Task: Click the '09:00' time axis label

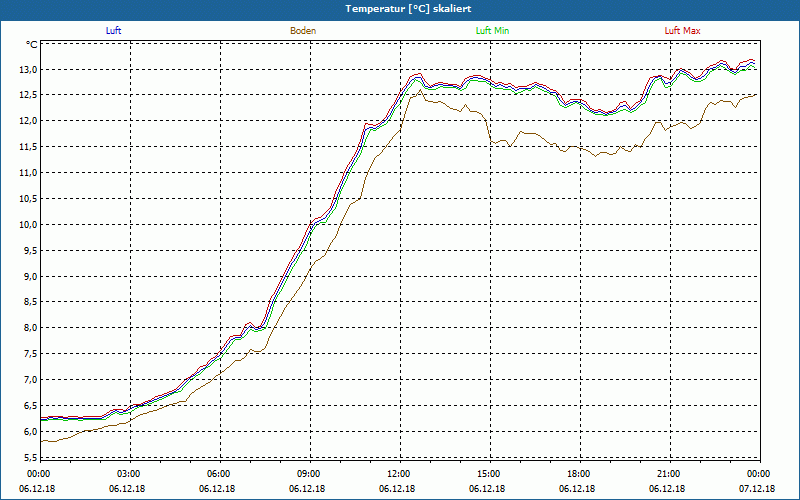Action: coord(307,474)
